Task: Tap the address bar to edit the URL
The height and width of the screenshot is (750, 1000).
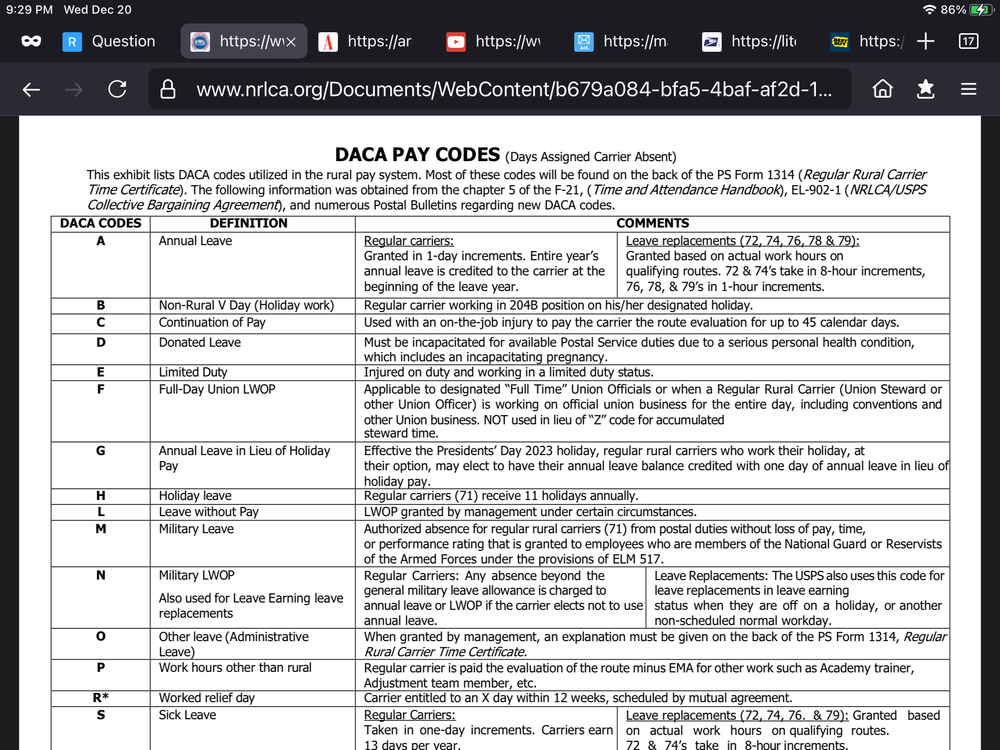Action: pos(500,89)
